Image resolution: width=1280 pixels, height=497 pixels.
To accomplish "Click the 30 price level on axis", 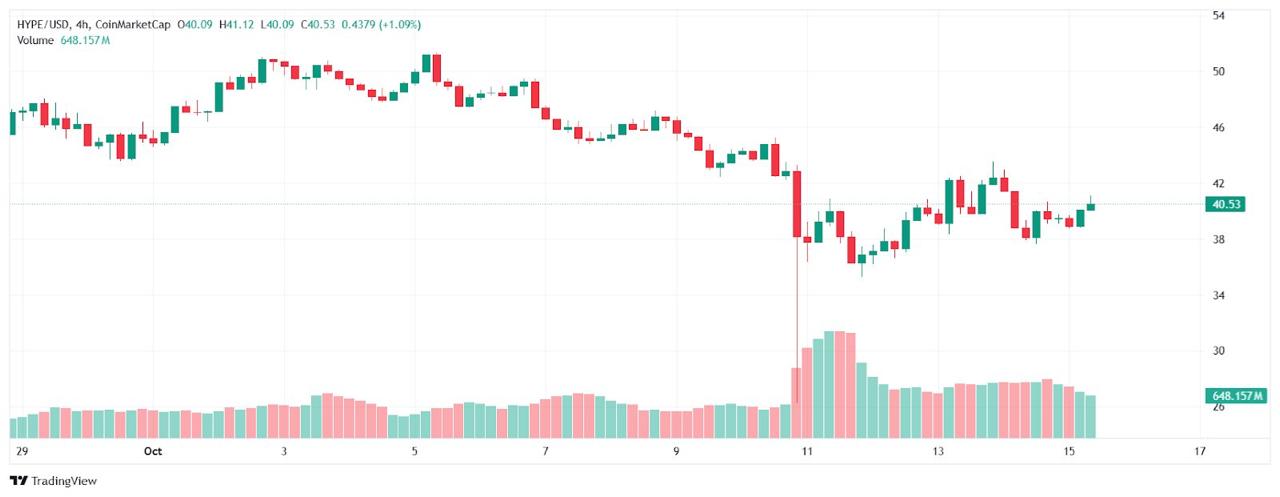I will pyautogui.click(x=1219, y=351).
